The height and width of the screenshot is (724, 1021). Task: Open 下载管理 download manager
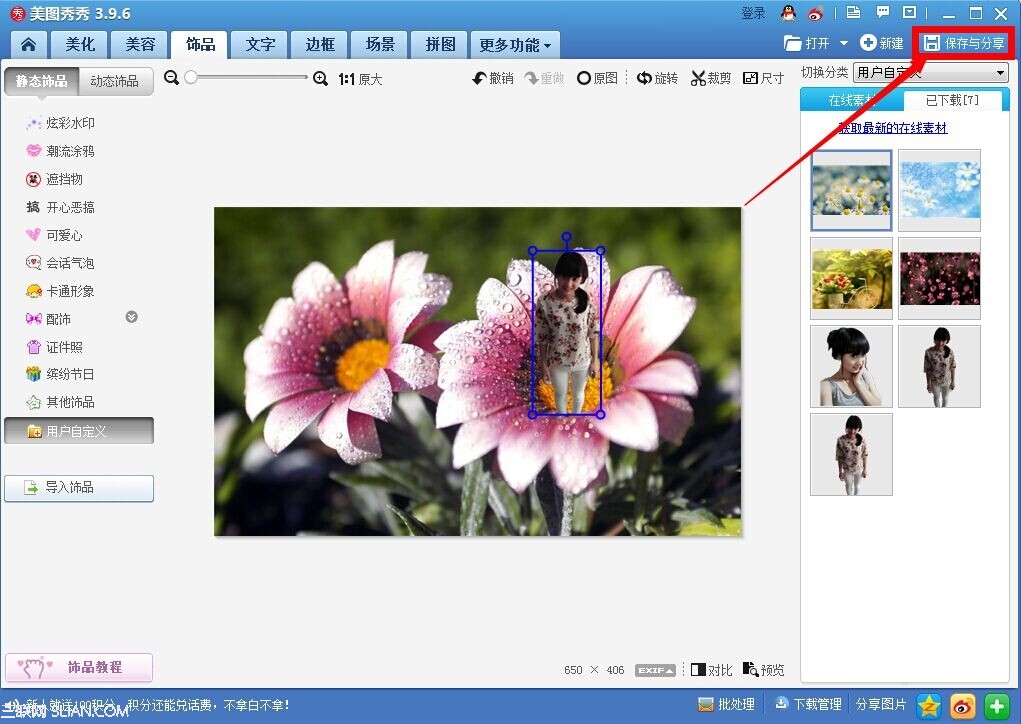click(x=808, y=704)
